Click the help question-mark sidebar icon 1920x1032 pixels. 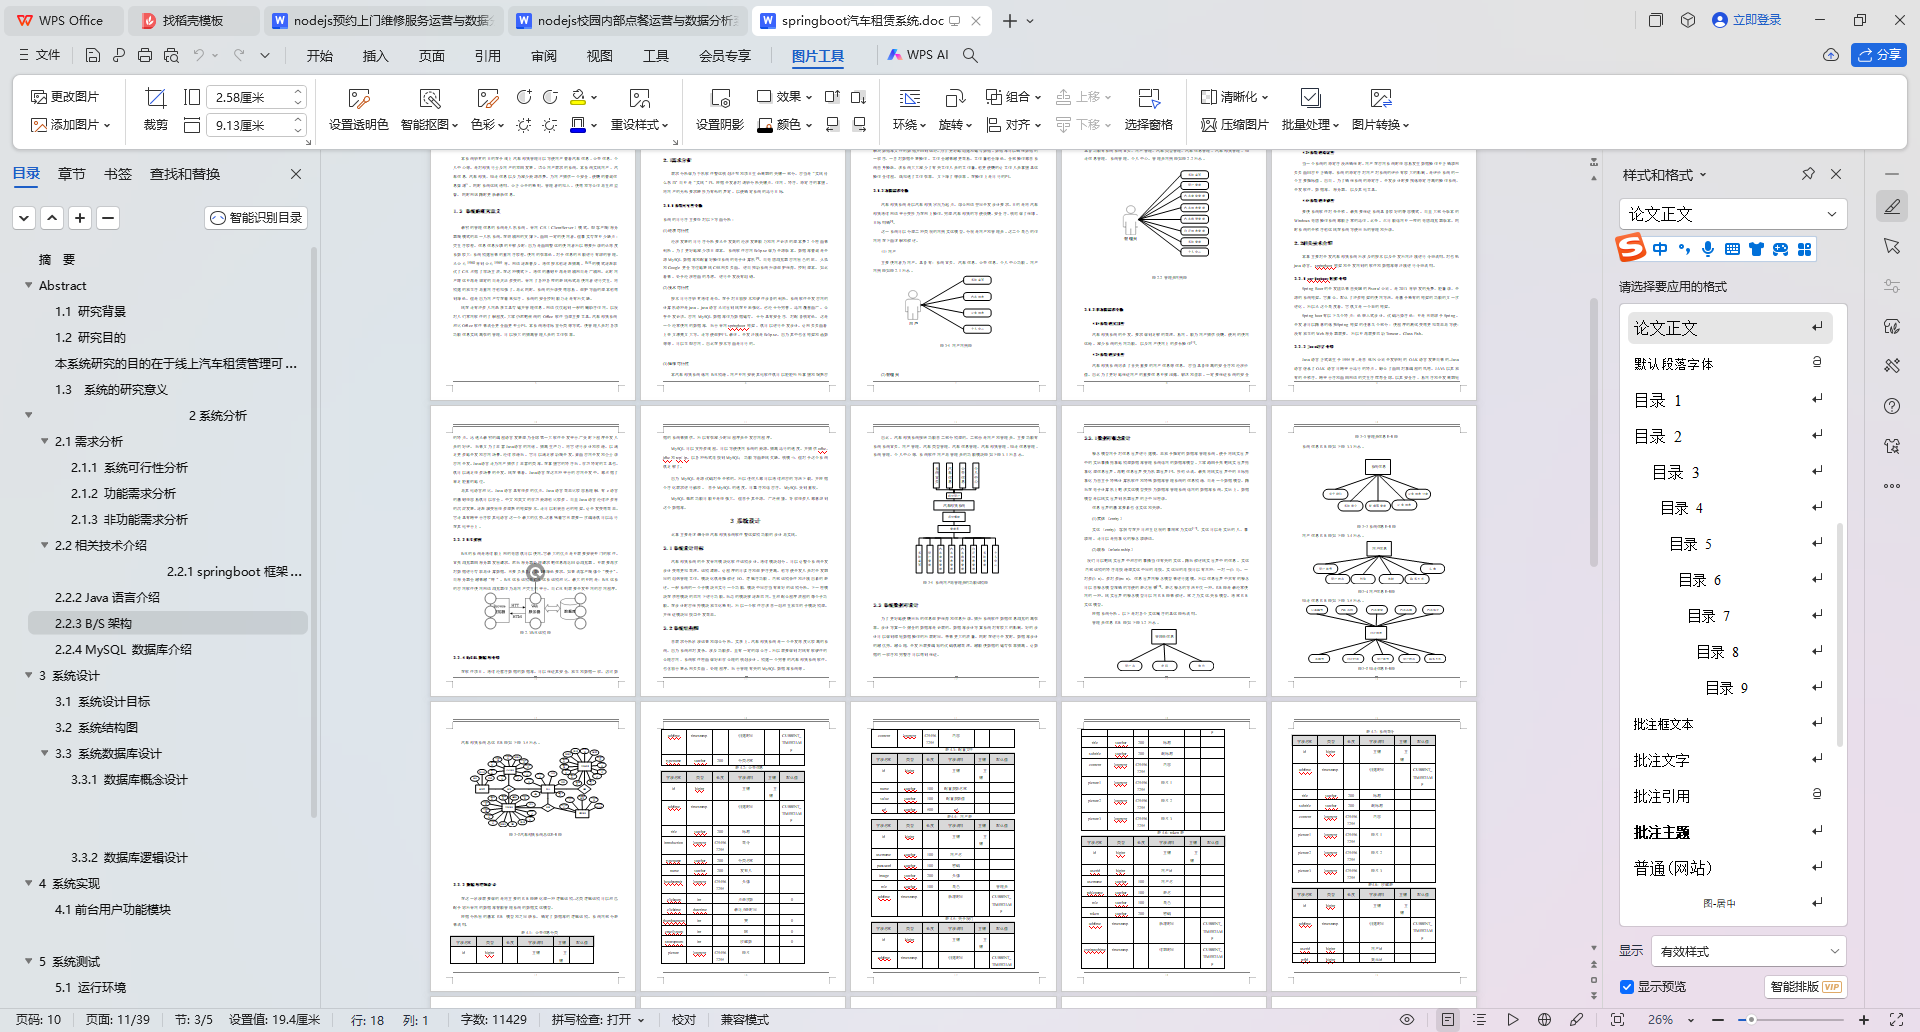tap(1891, 406)
